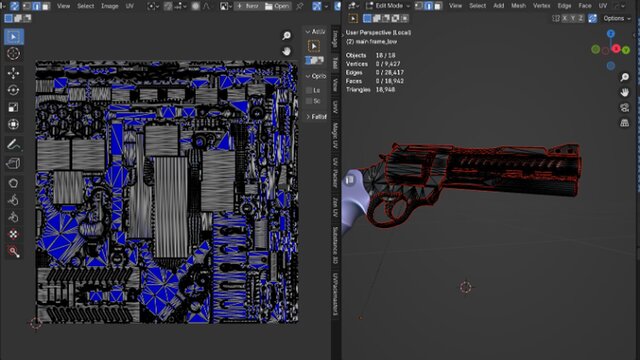Enable UV face select mode
This screenshot has height=360, width=640.
coord(46,6)
